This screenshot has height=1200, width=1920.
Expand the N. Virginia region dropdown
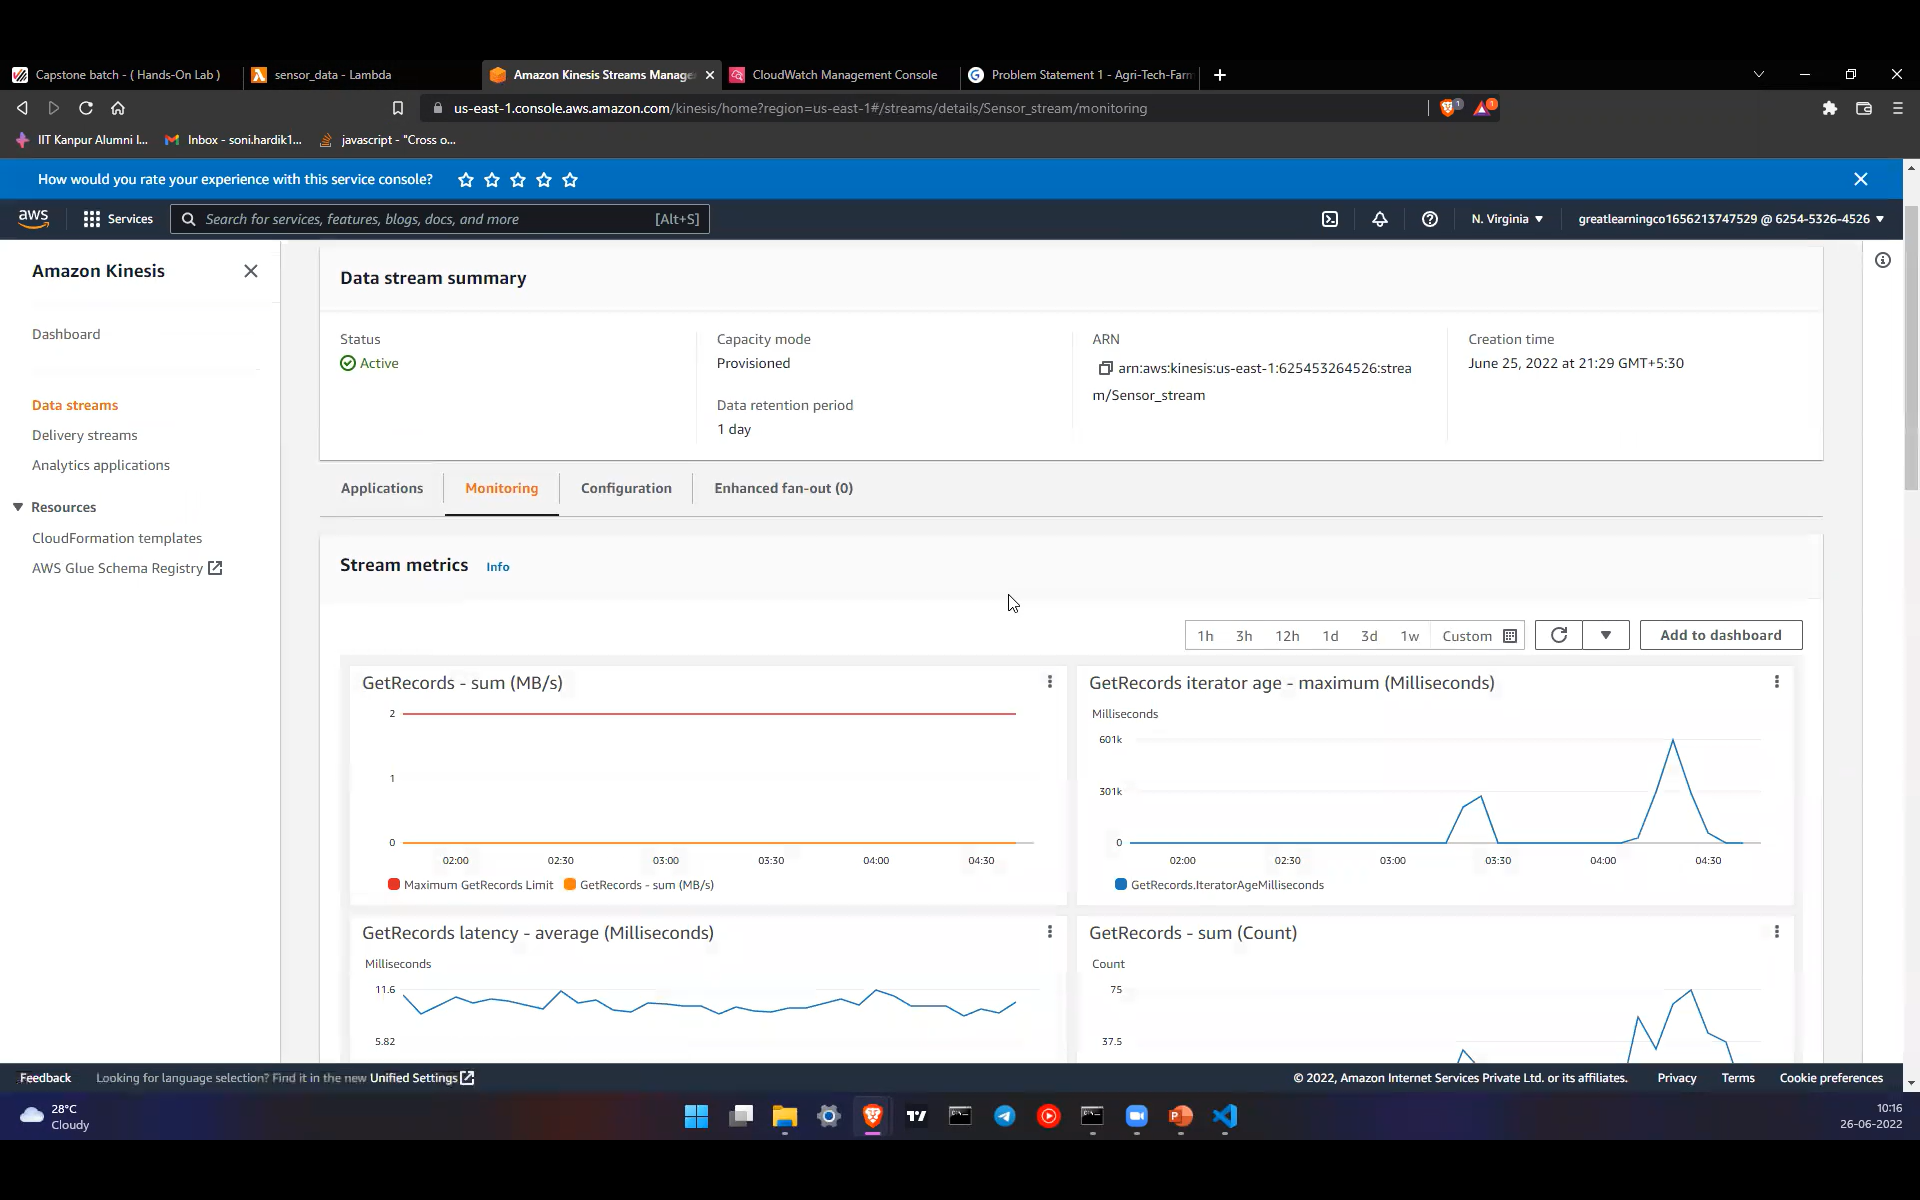pos(1507,219)
